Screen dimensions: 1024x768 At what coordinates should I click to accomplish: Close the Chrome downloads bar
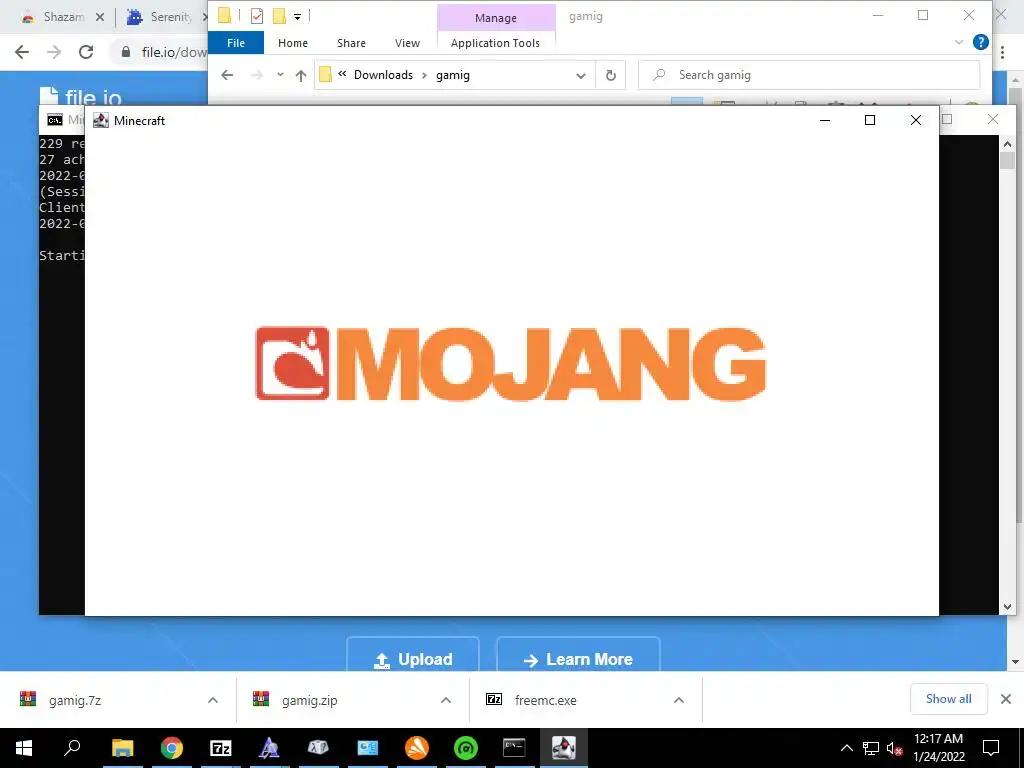coord(1006,699)
